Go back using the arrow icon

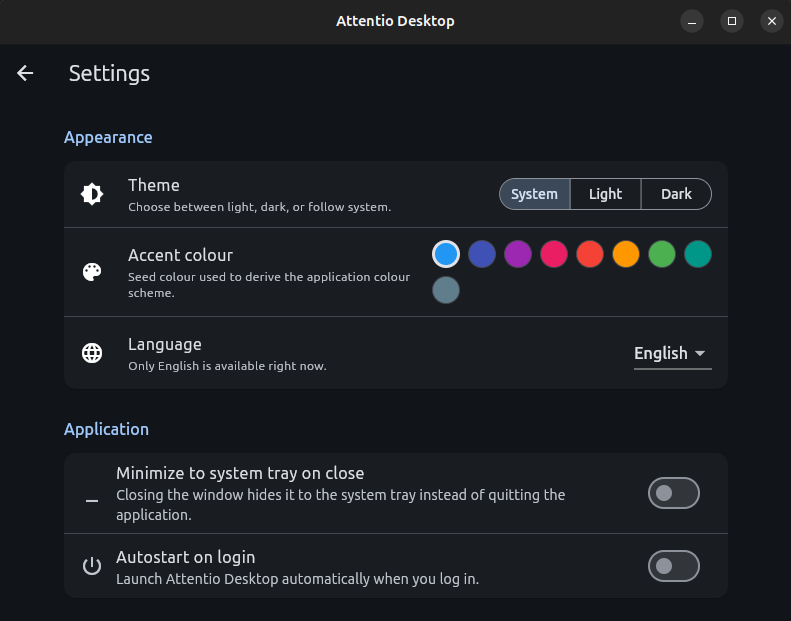(25, 73)
